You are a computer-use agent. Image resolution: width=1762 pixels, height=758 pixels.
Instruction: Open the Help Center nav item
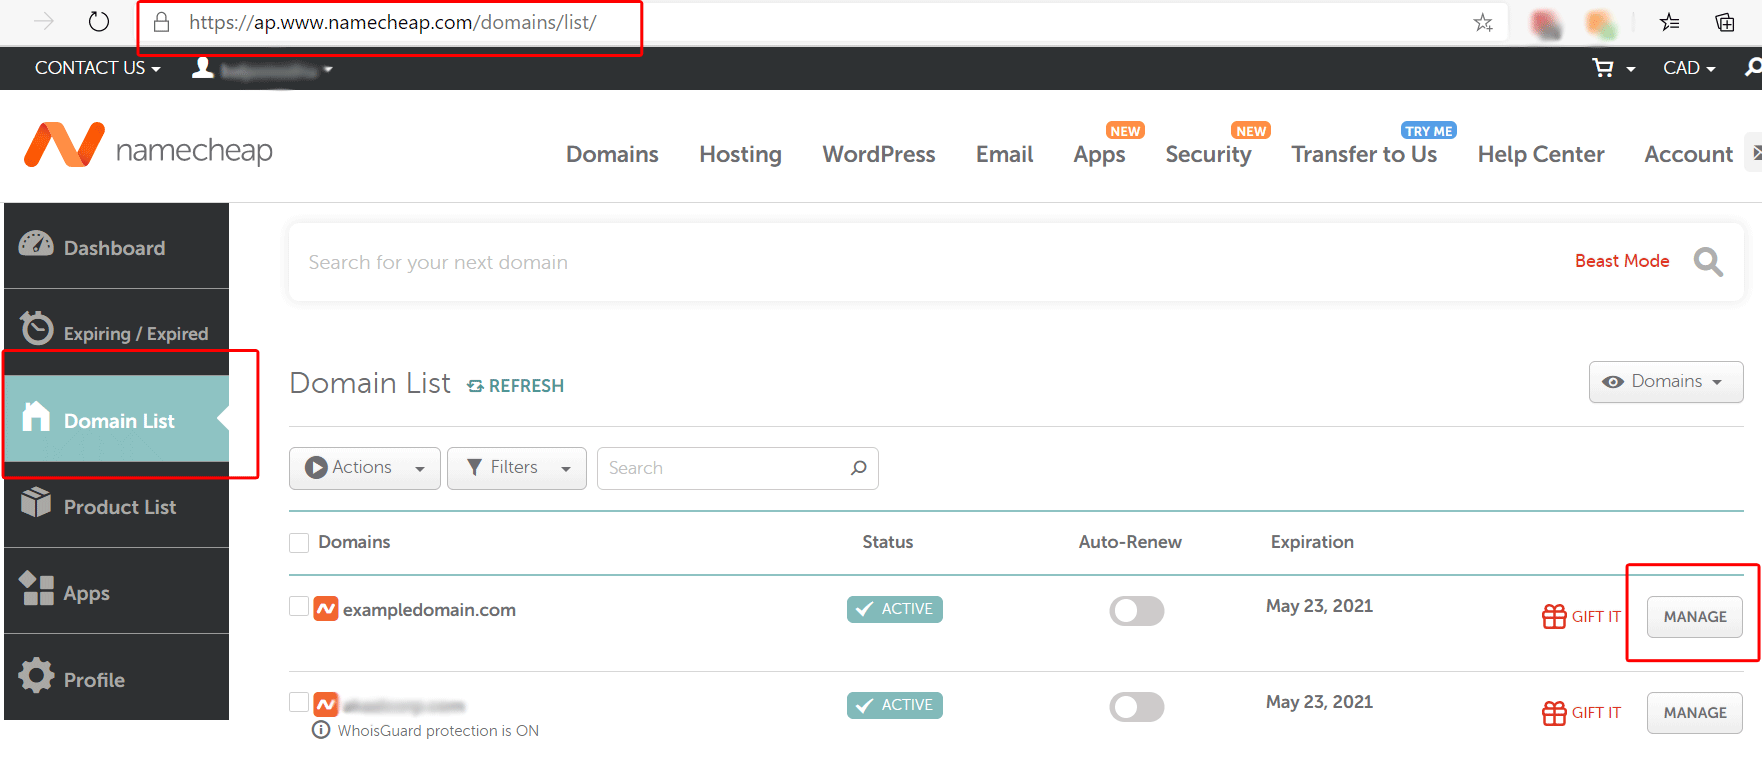pos(1541,155)
